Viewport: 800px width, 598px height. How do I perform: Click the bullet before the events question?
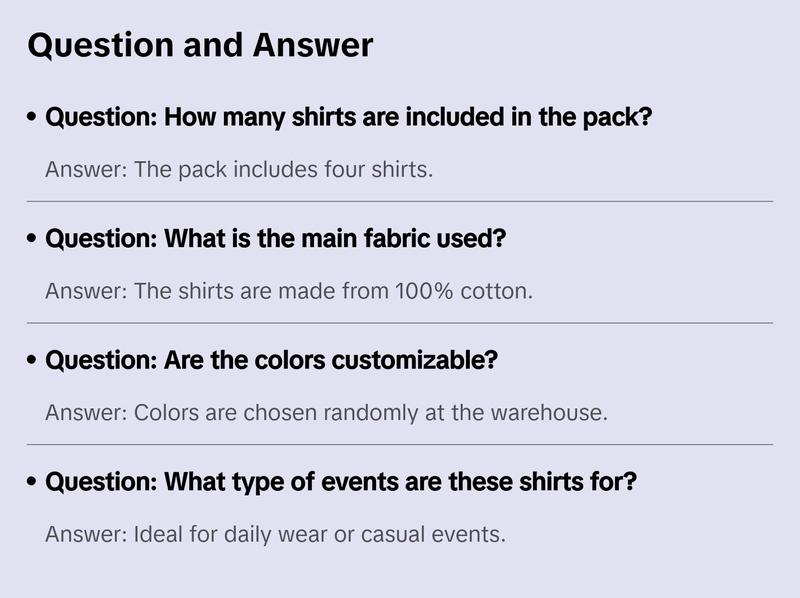tap(33, 483)
